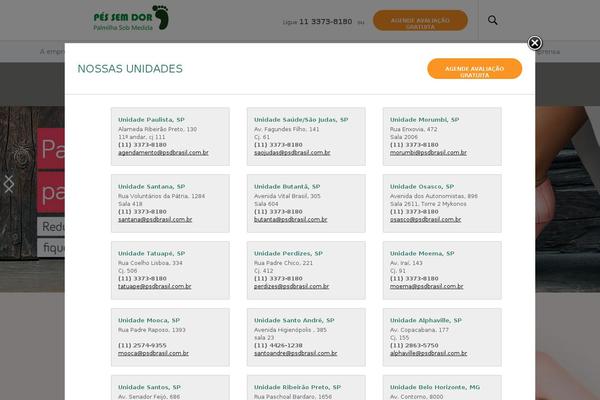Image resolution: width=600 pixels, height=400 pixels.
Task: Select the Unidade Tatuapé, SP title
Action: [x=152, y=253]
